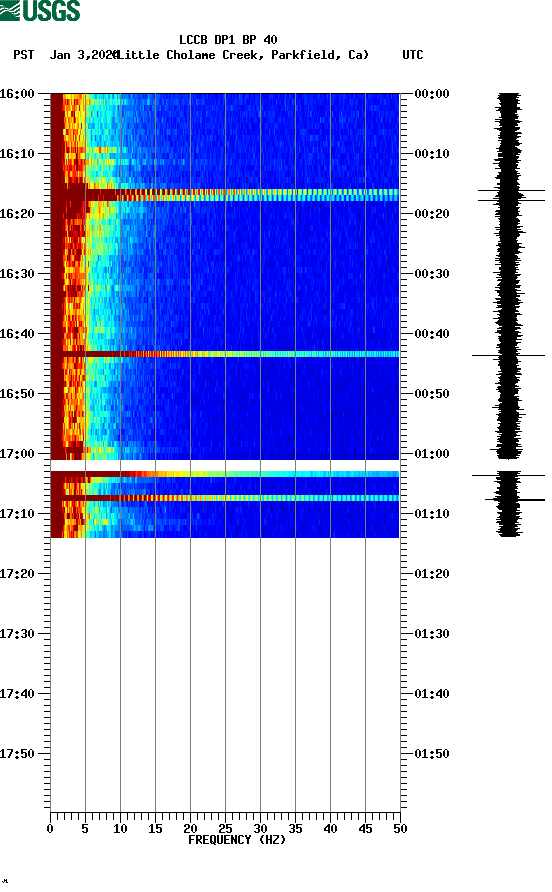This screenshot has height=892, width=552.
Task: Click the '35' frequency axis label
Action: click(x=295, y=829)
